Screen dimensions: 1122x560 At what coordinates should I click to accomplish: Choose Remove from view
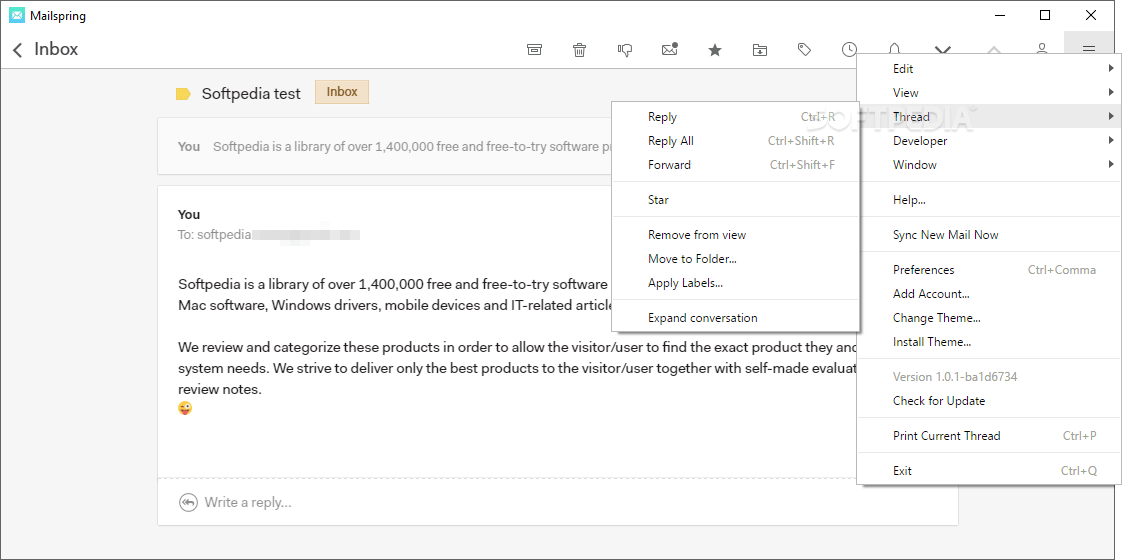click(x=736, y=235)
